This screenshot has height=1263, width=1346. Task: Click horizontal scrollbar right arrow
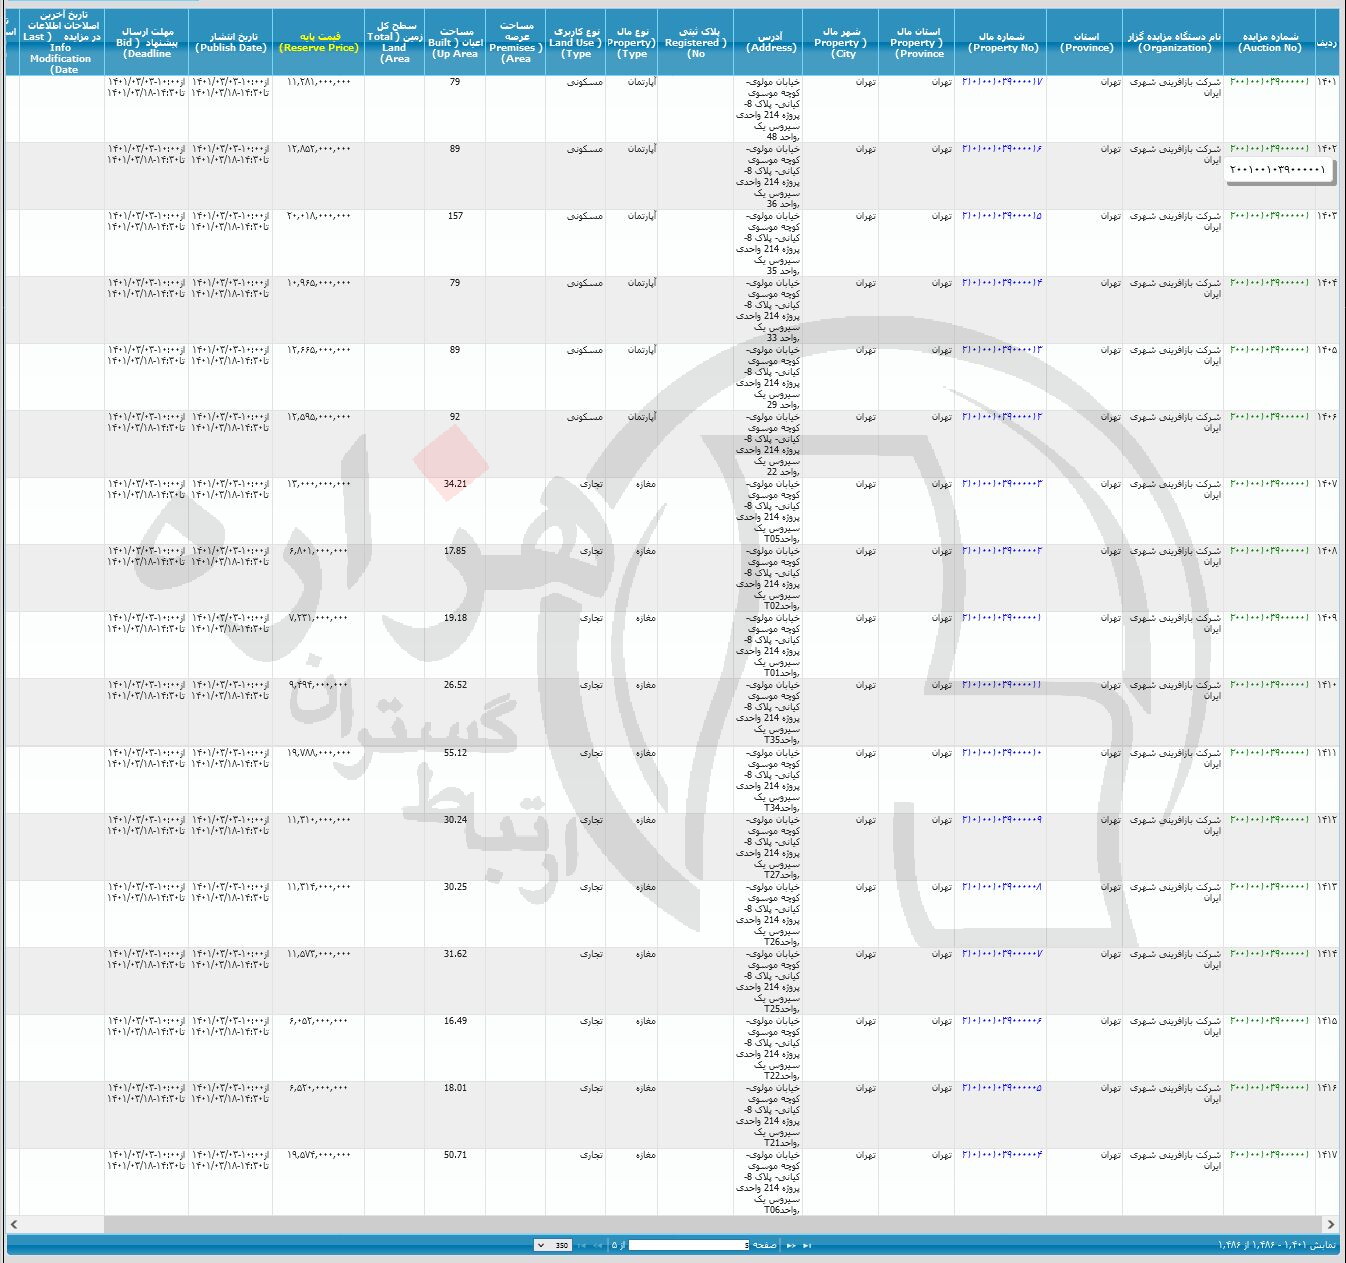tap(1331, 1224)
